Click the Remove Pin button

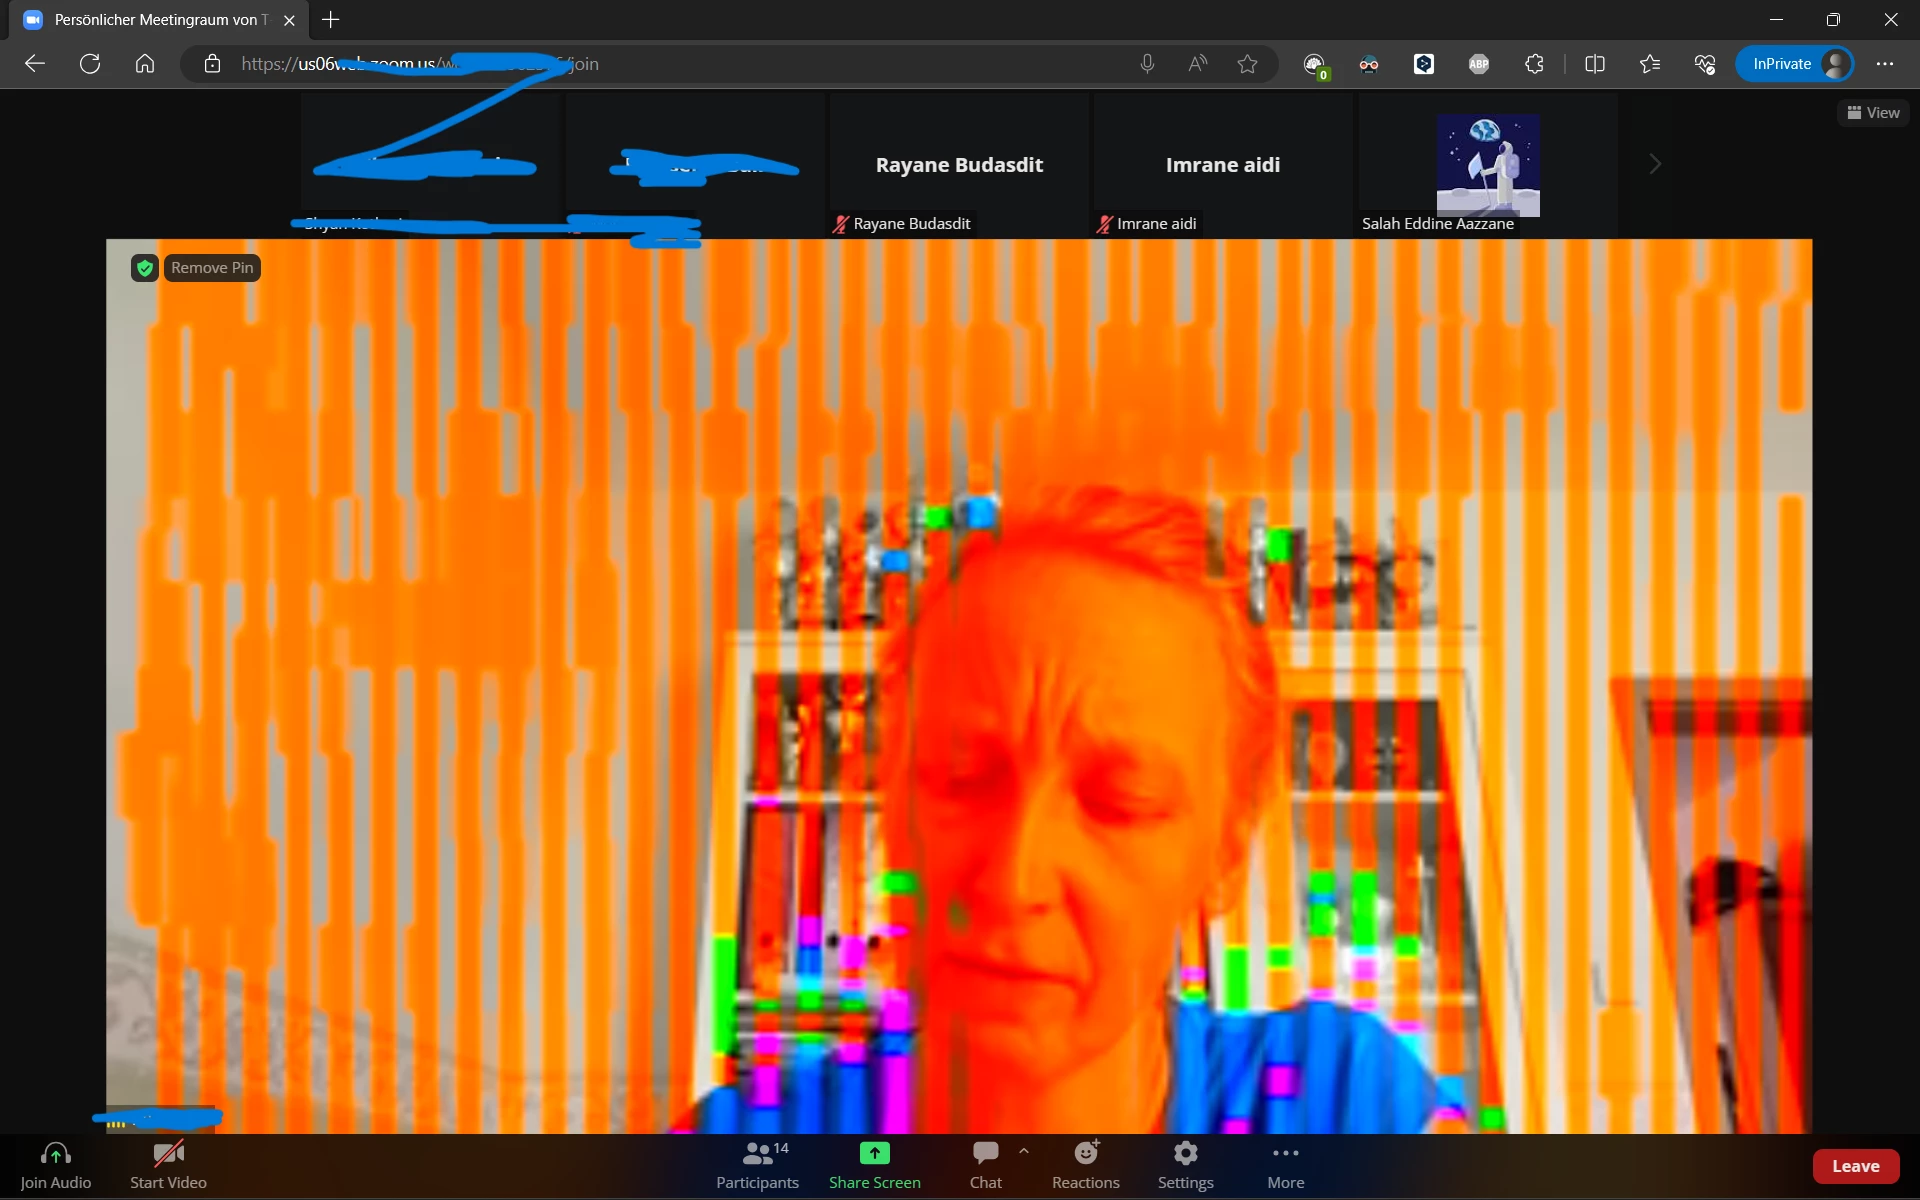pyautogui.click(x=212, y=268)
